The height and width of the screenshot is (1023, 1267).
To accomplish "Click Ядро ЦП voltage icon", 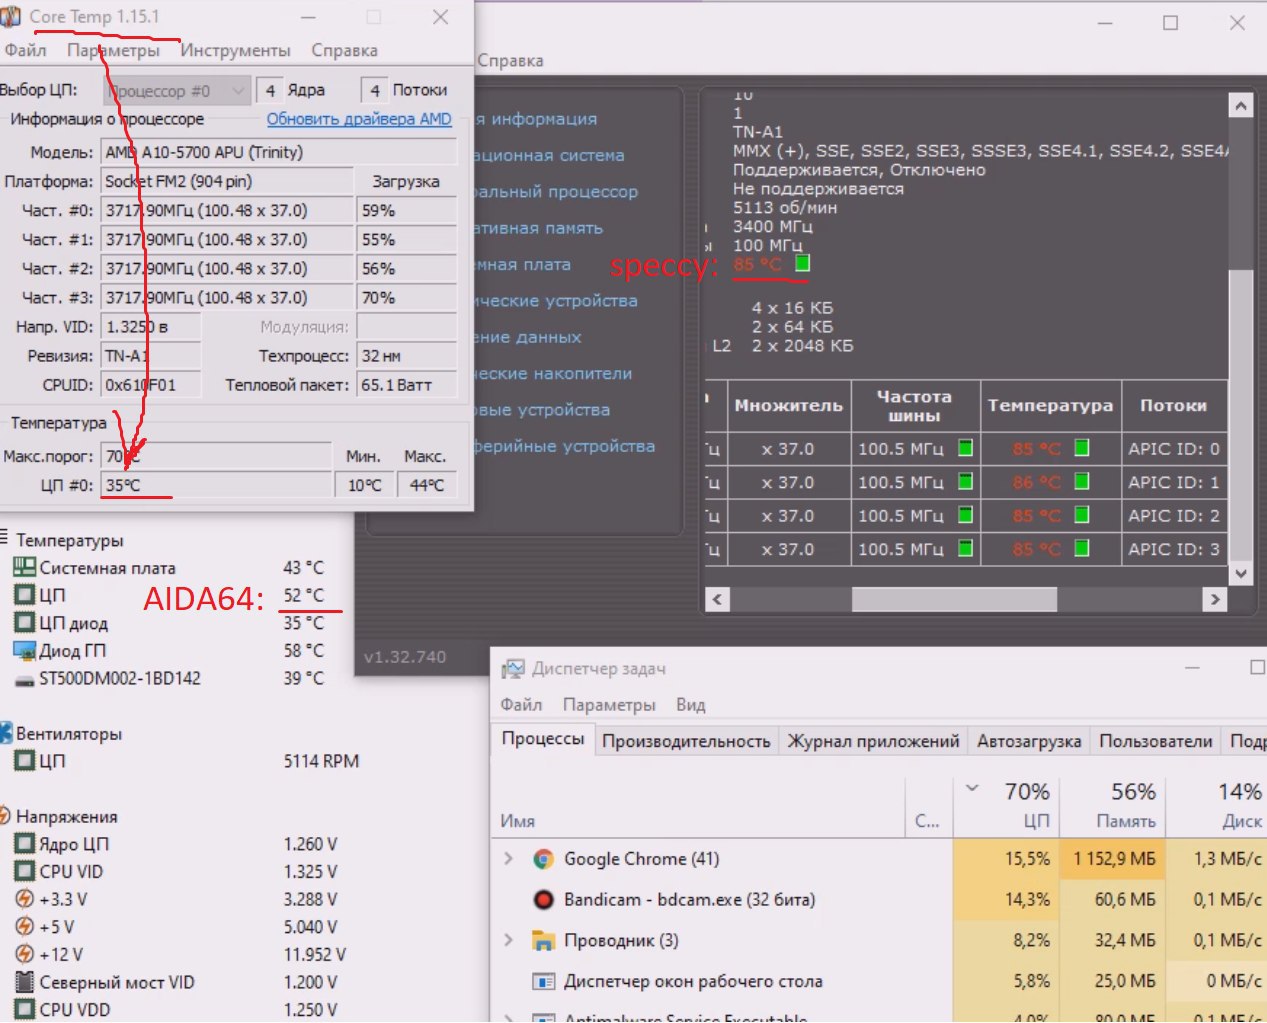I will coord(24,844).
